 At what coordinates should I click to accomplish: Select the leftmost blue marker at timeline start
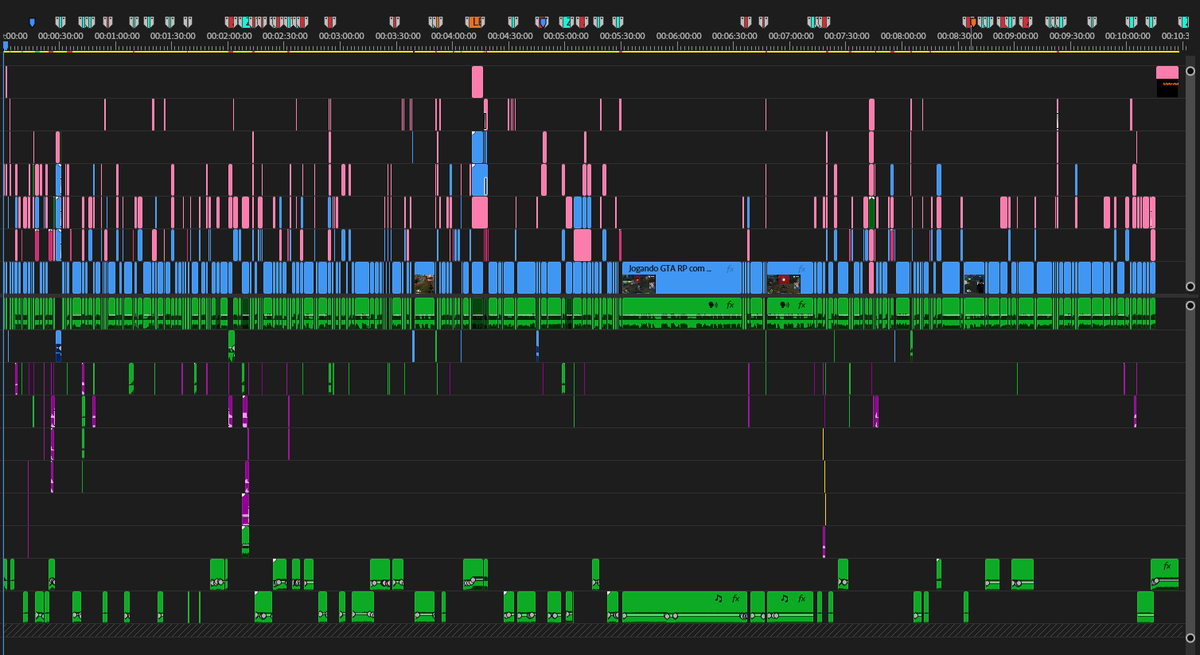[x=32, y=21]
